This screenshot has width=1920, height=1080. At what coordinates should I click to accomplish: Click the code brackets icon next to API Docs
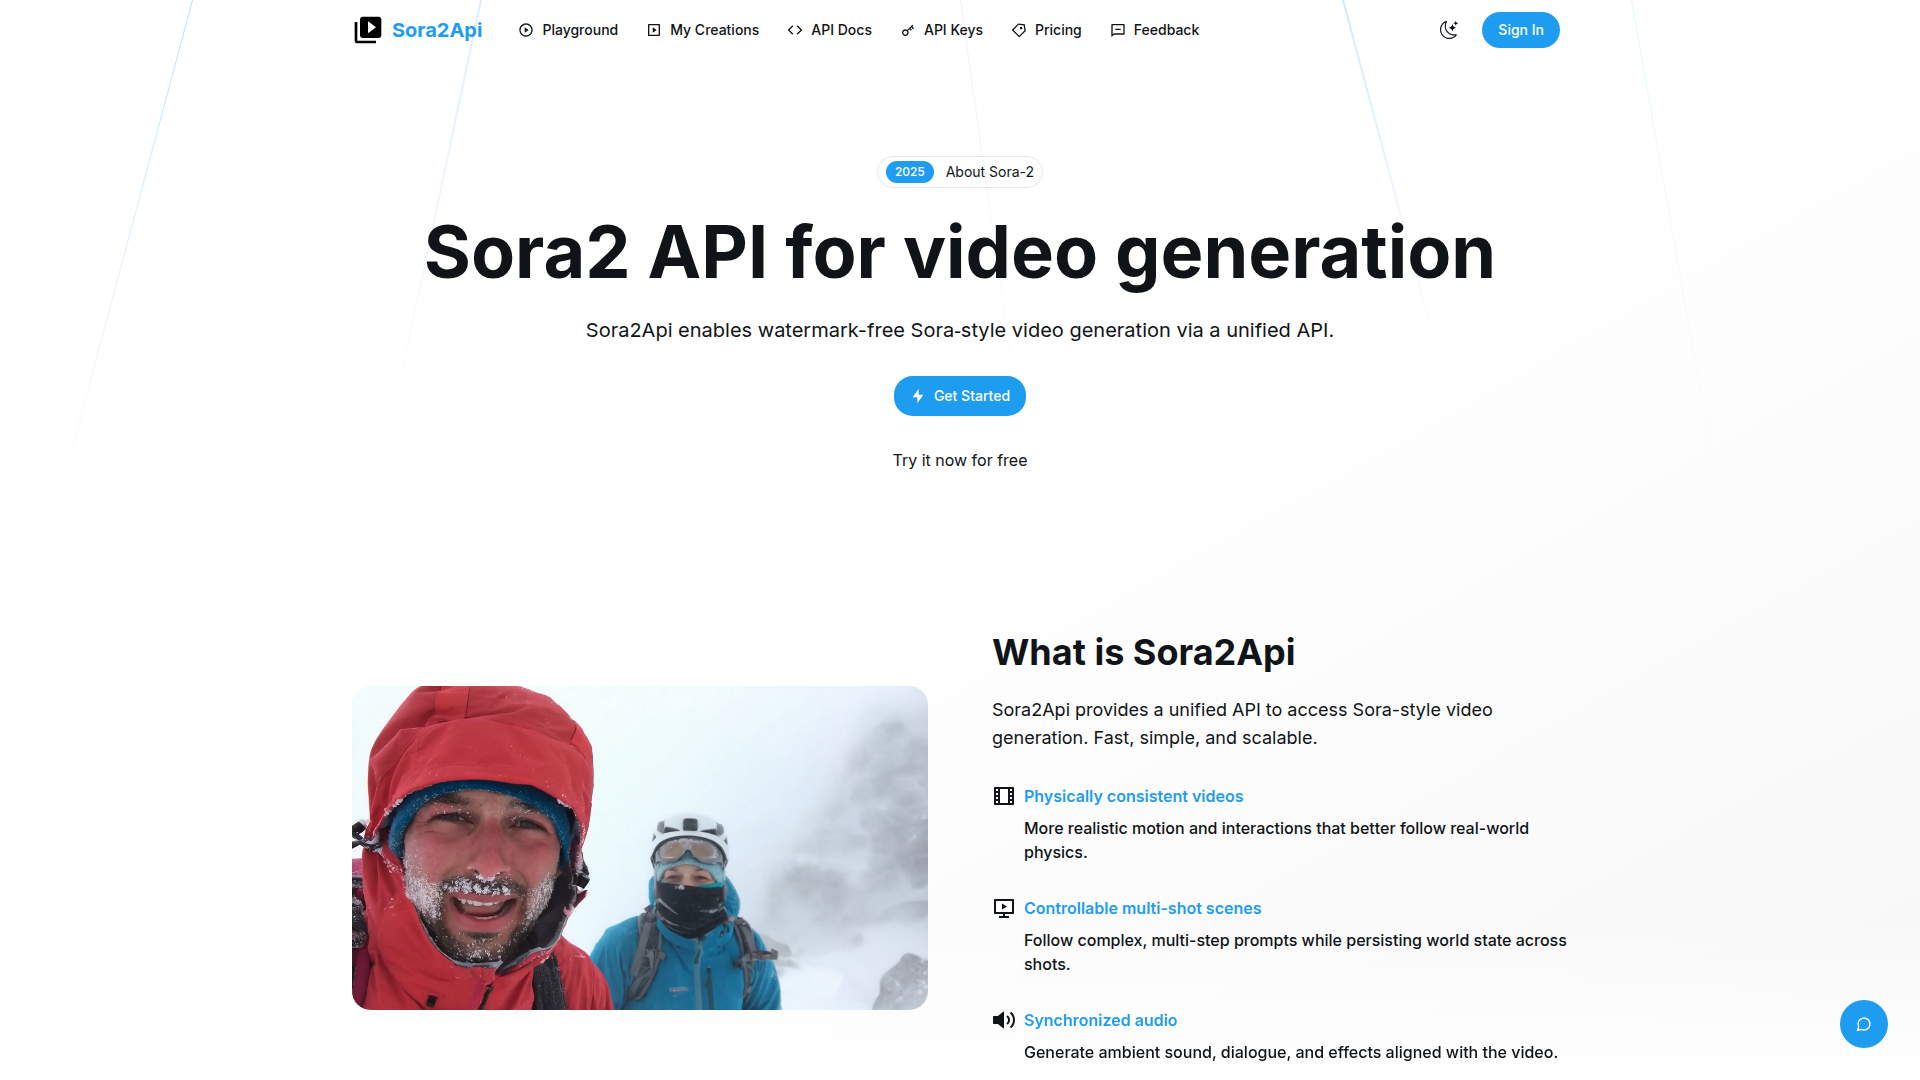click(795, 30)
